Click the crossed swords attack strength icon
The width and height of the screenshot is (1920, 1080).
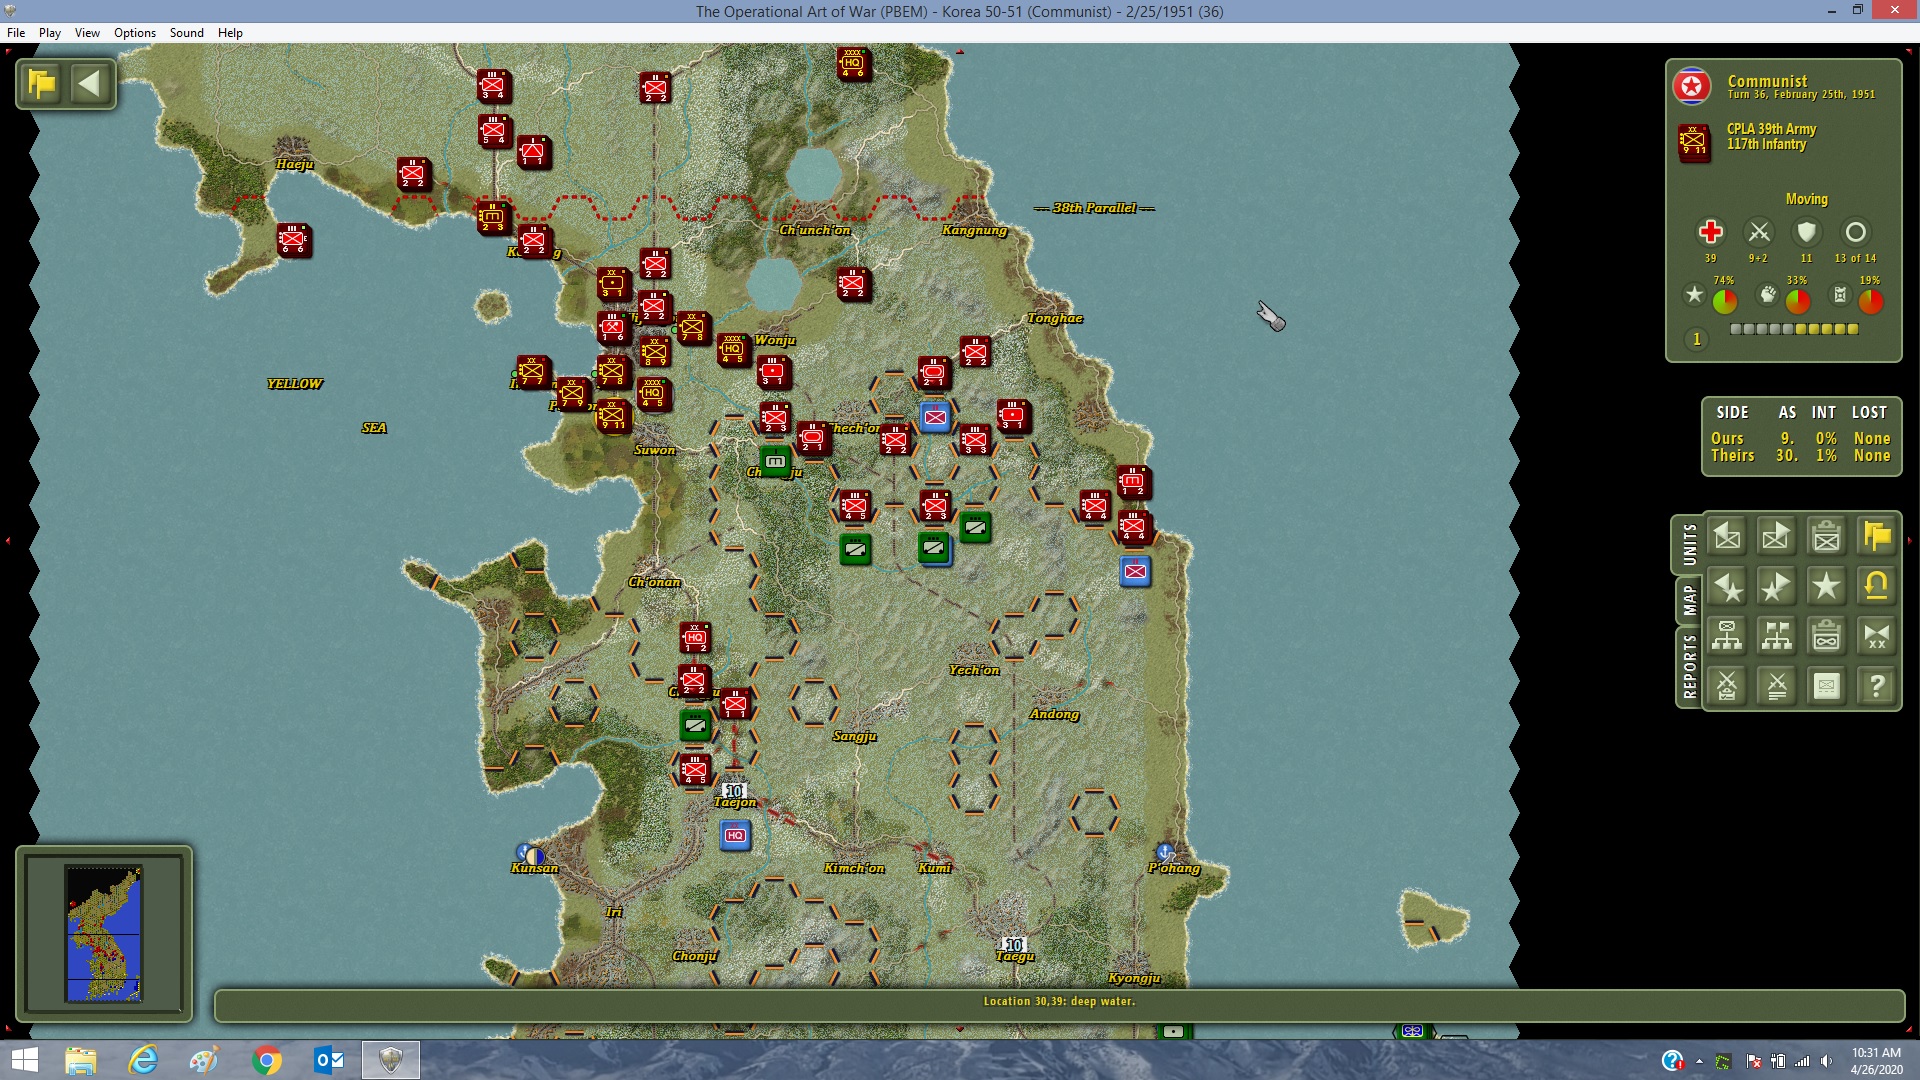(1758, 232)
